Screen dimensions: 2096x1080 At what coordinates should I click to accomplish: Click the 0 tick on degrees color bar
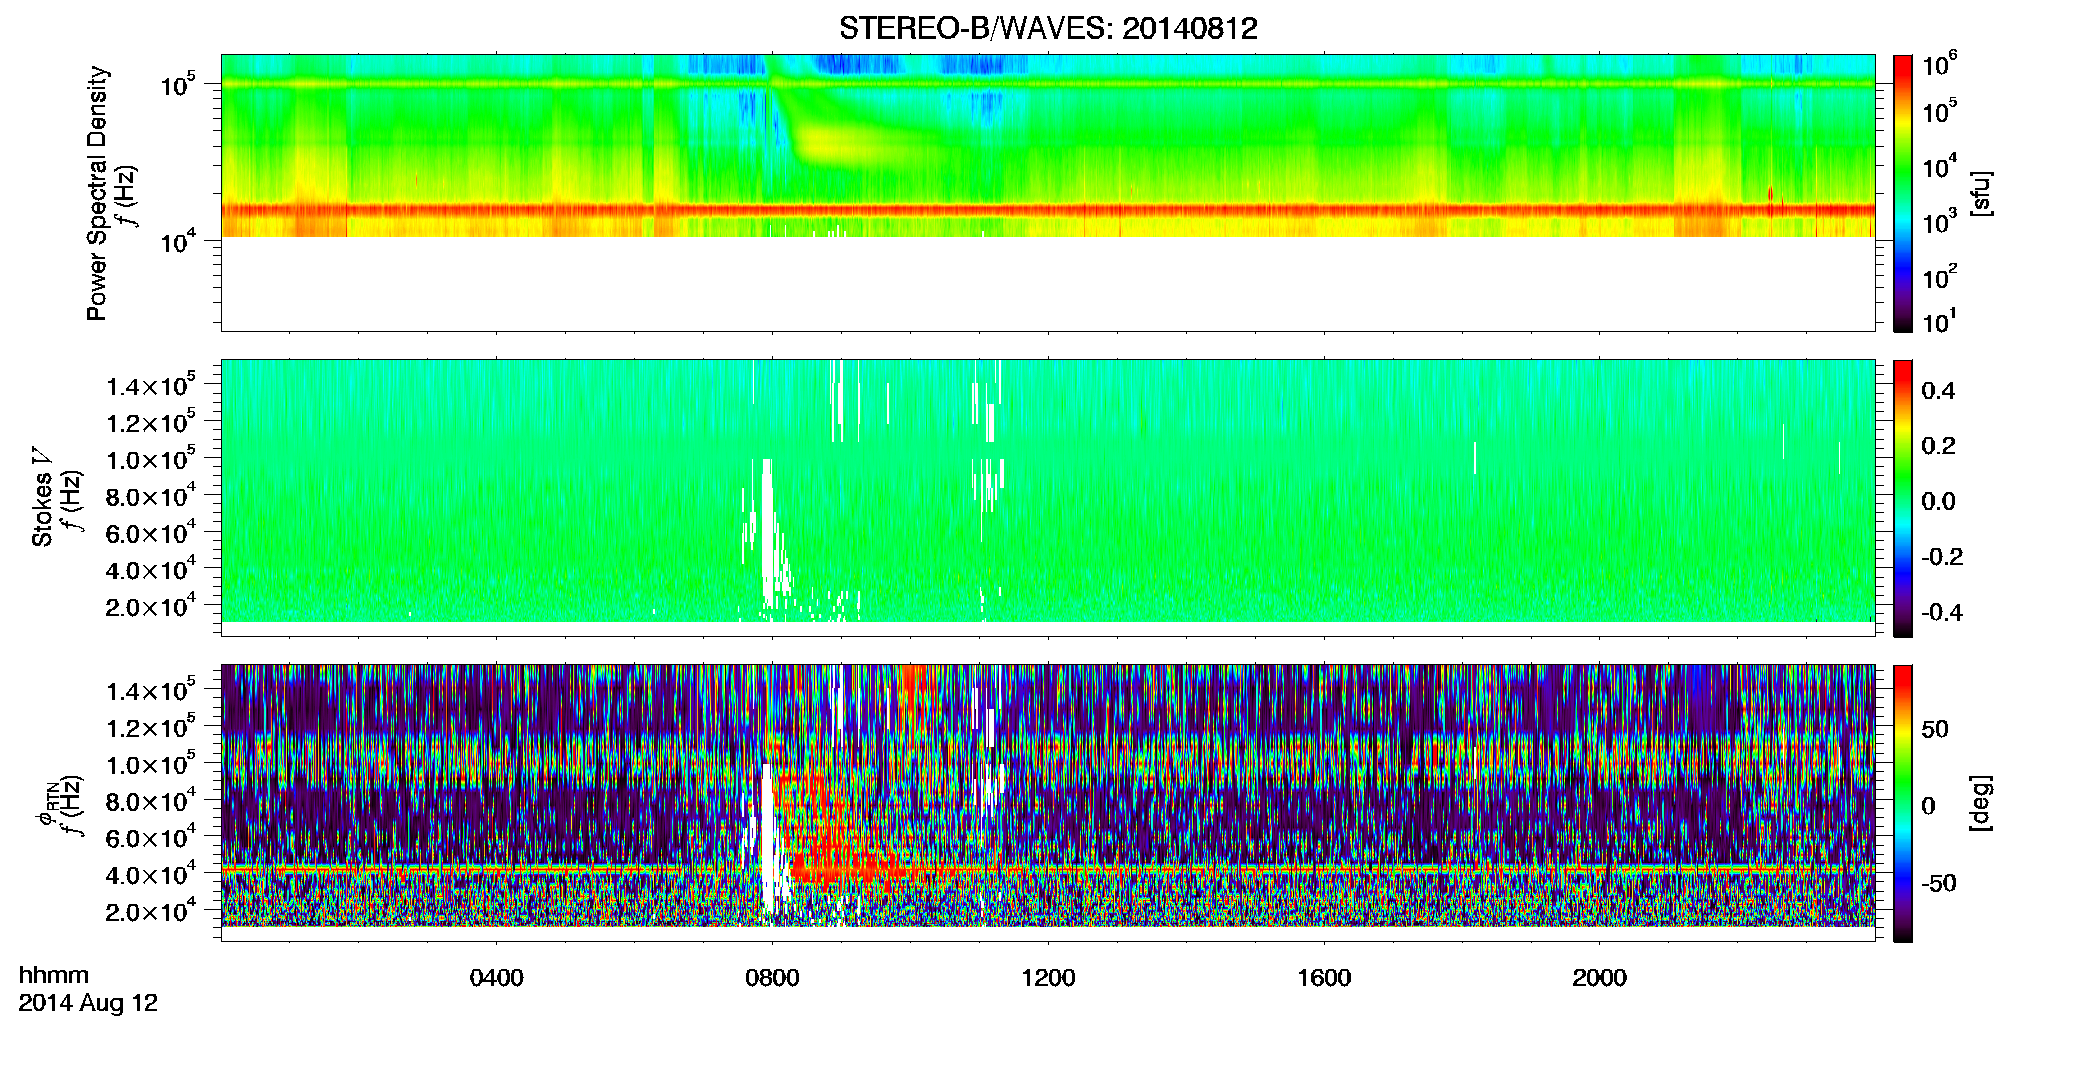click(1929, 806)
